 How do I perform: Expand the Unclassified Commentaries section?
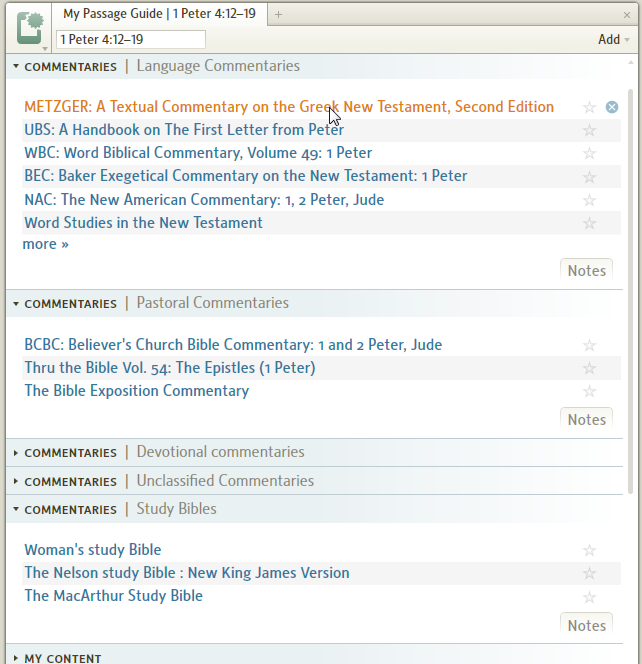(x=16, y=481)
